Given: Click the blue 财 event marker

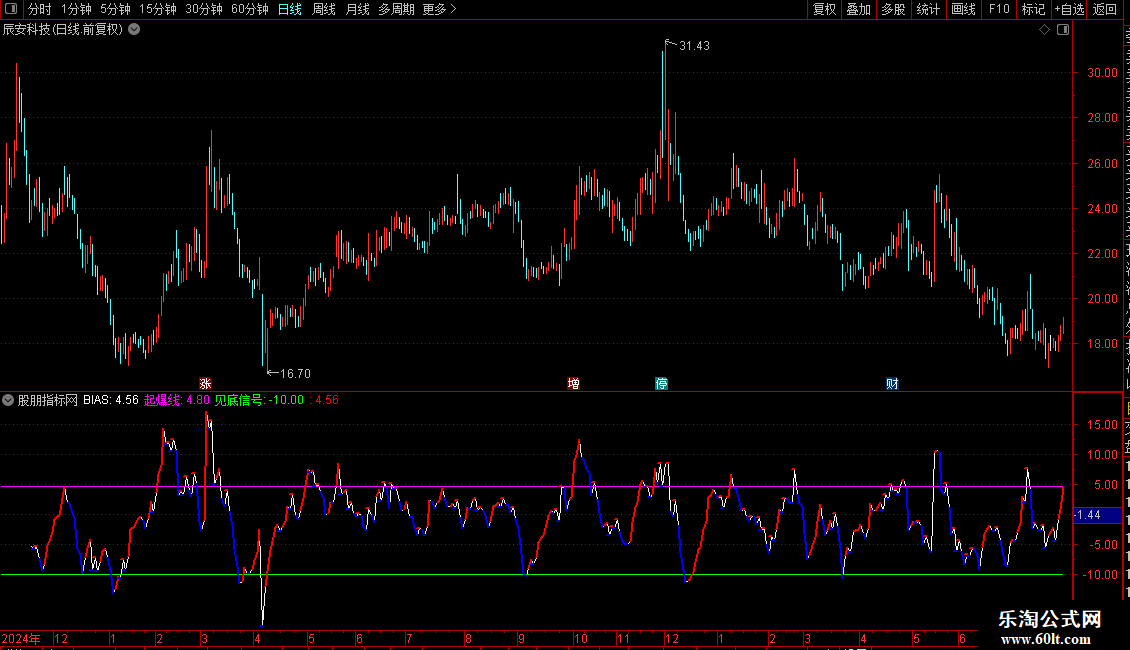Looking at the screenshot, I should pos(892,383).
